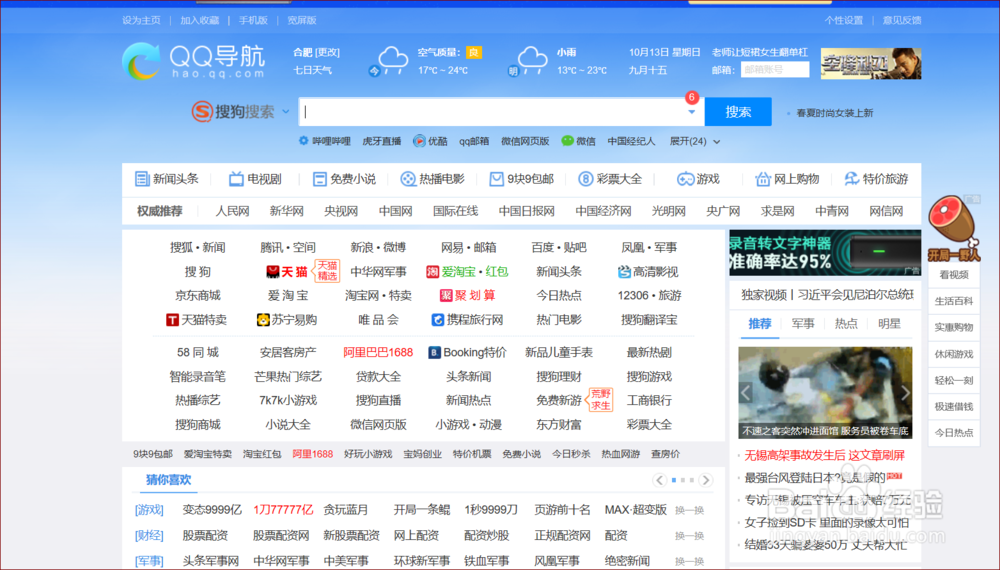1000x570 pixels.
Task: Open the 生活百科 sidebar item
Action: click(954, 301)
